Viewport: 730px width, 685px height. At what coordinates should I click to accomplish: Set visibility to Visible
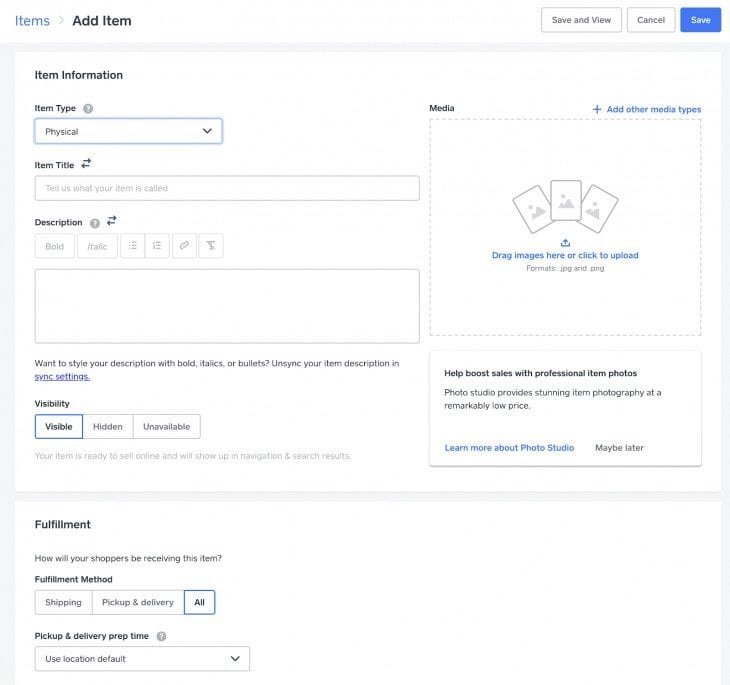(59, 427)
